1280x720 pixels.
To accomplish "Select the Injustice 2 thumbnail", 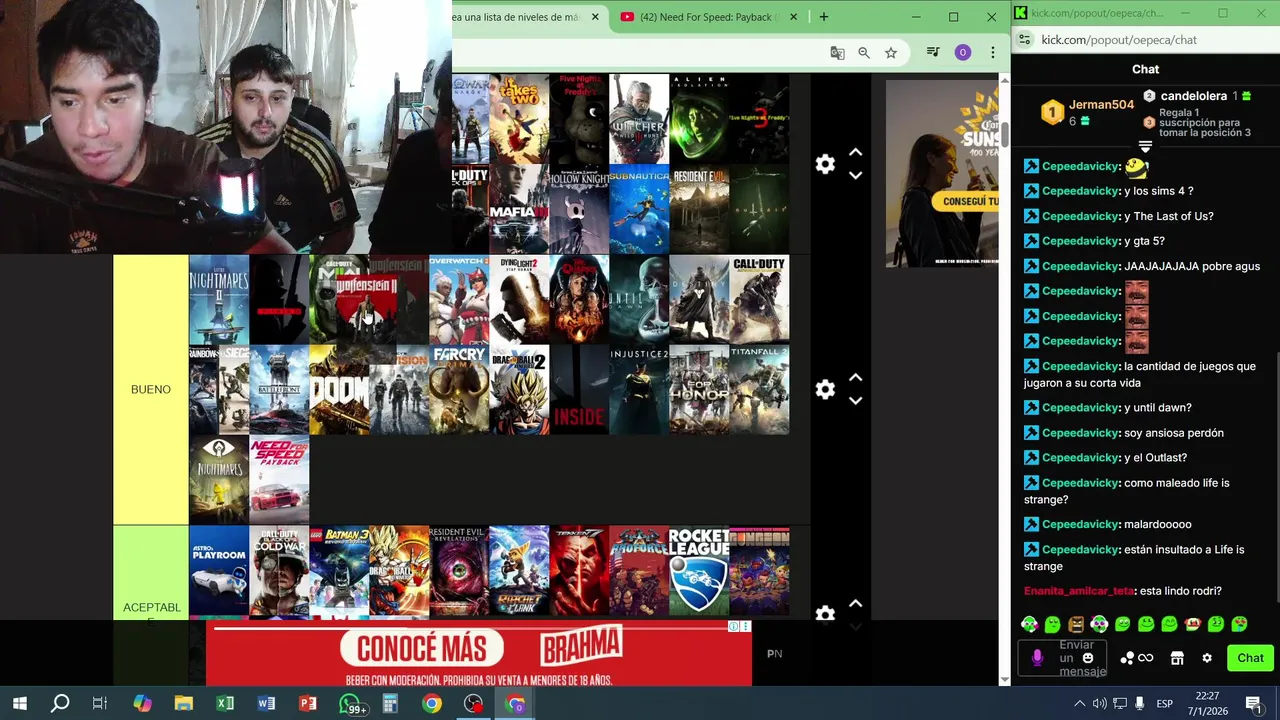I will (x=639, y=390).
